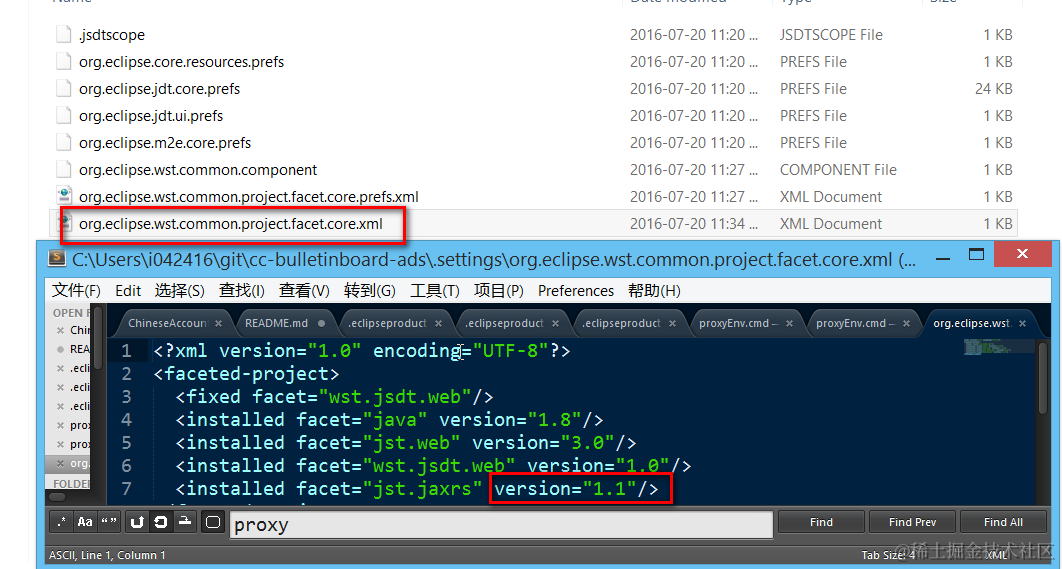Select org.eclipse.wst.common.component in Explorer

(x=198, y=170)
